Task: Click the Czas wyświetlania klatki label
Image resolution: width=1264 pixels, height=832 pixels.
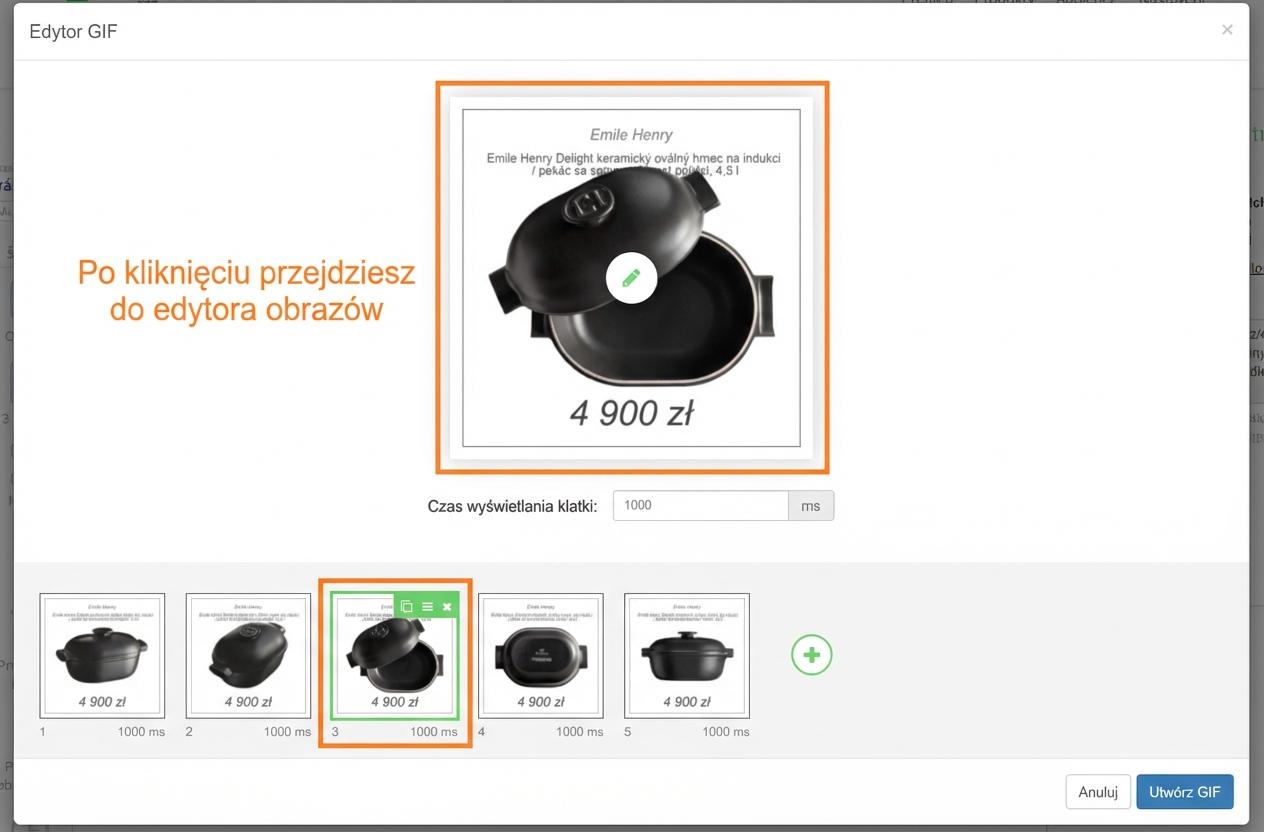Action: [512, 506]
